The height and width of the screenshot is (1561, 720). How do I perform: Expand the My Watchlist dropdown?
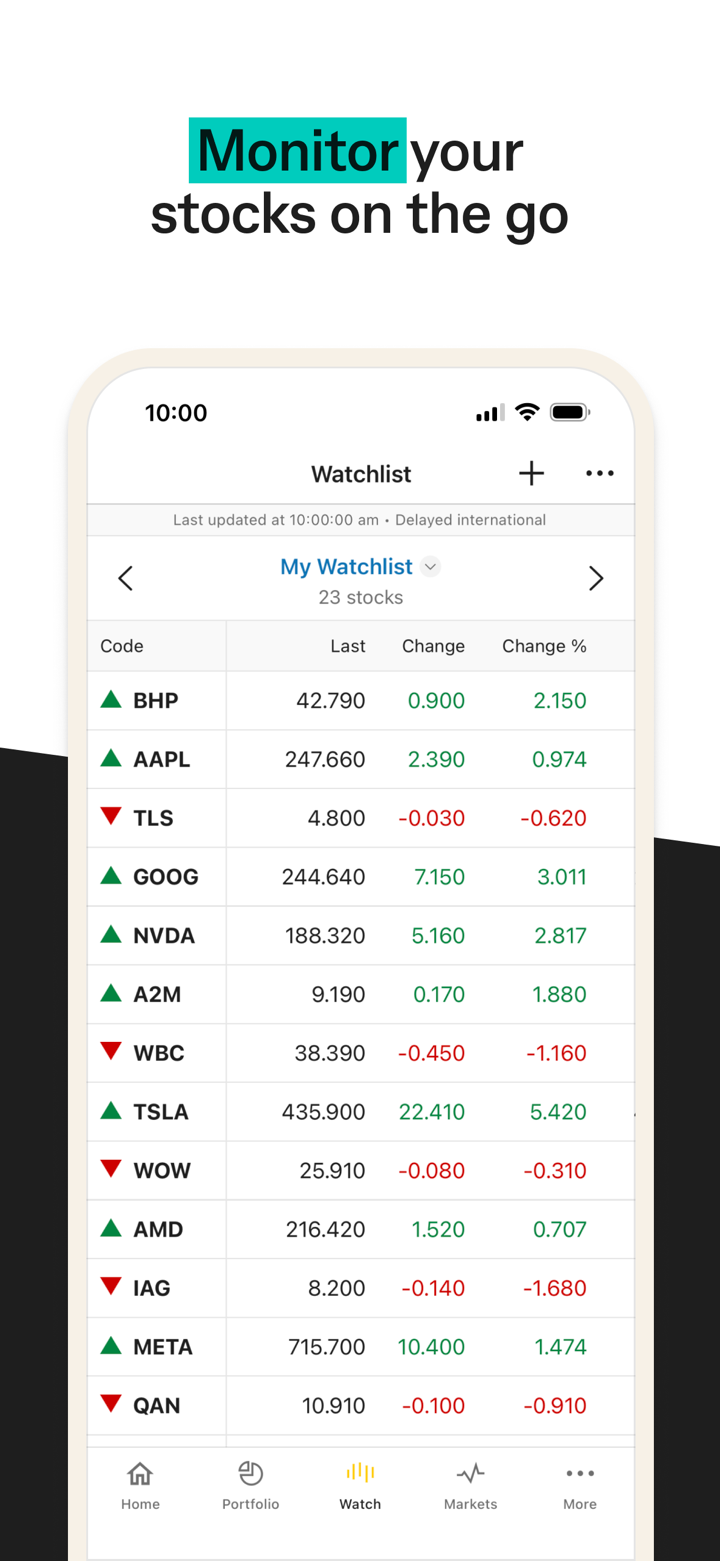tap(431, 567)
